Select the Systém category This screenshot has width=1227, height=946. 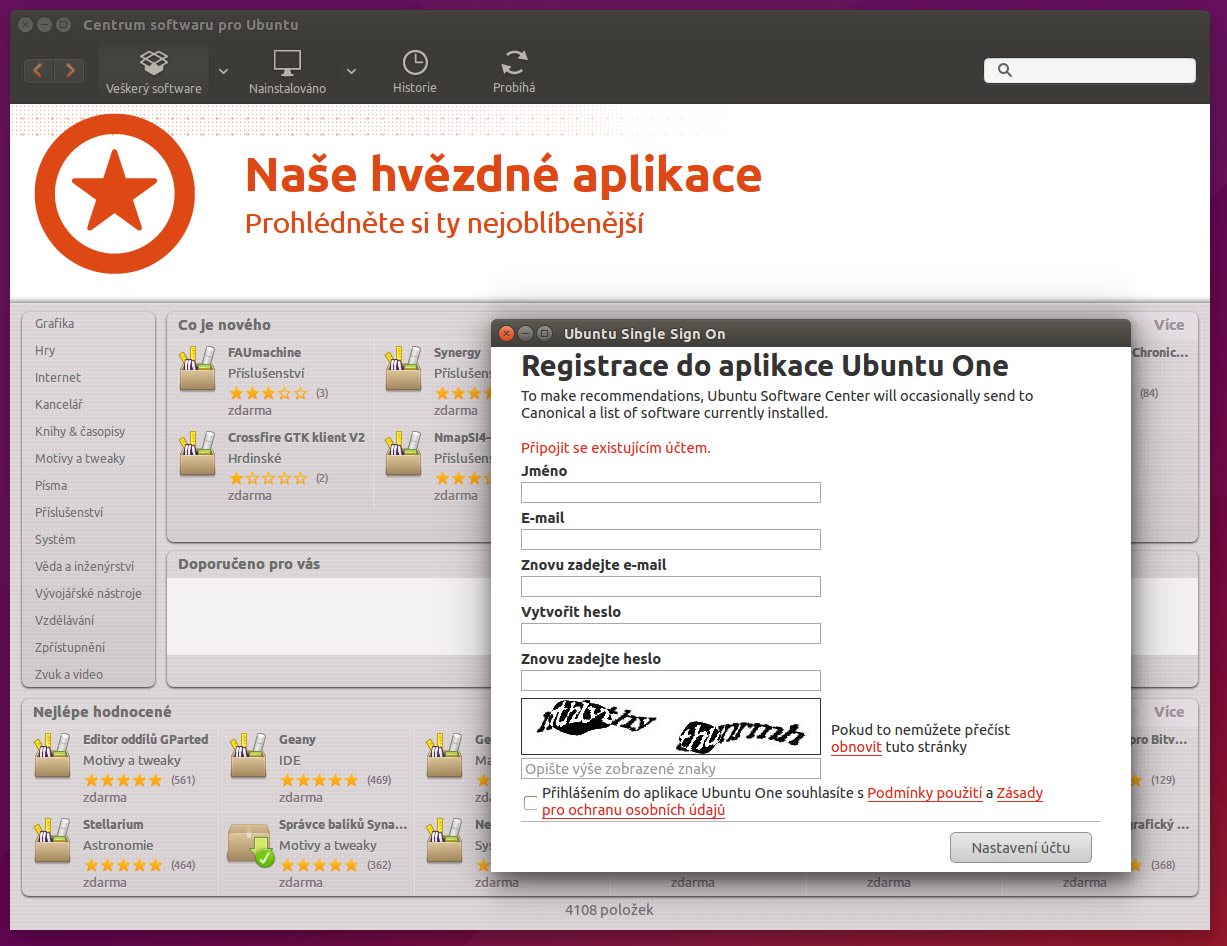pos(55,540)
